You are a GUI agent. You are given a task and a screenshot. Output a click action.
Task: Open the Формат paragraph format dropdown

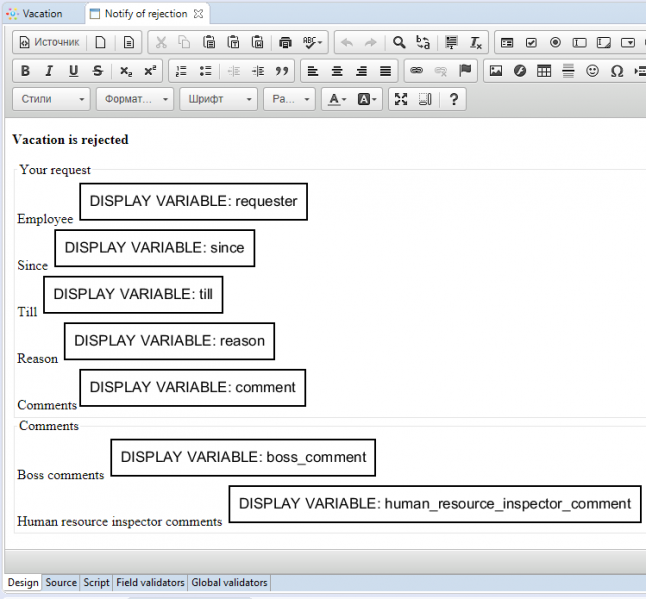tap(135, 99)
